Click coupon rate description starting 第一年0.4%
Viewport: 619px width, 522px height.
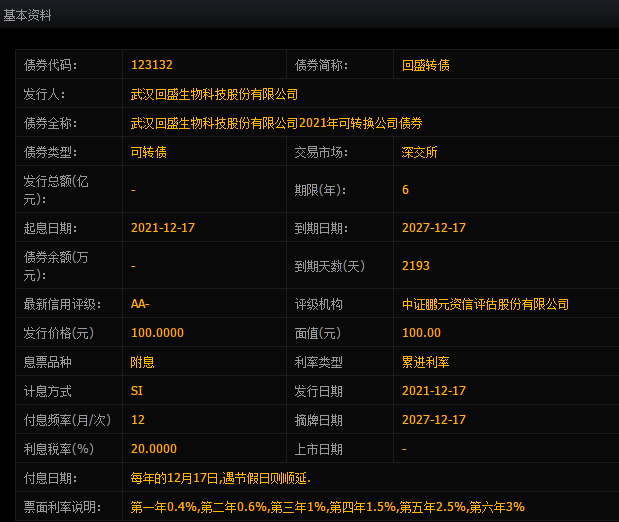(328, 507)
